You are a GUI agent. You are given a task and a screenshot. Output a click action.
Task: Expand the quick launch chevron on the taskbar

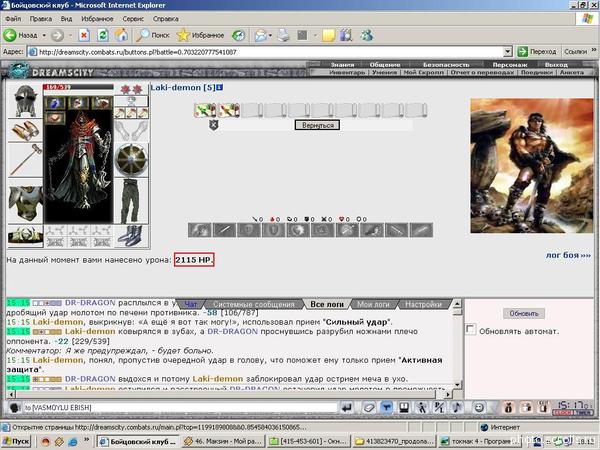click(86, 440)
